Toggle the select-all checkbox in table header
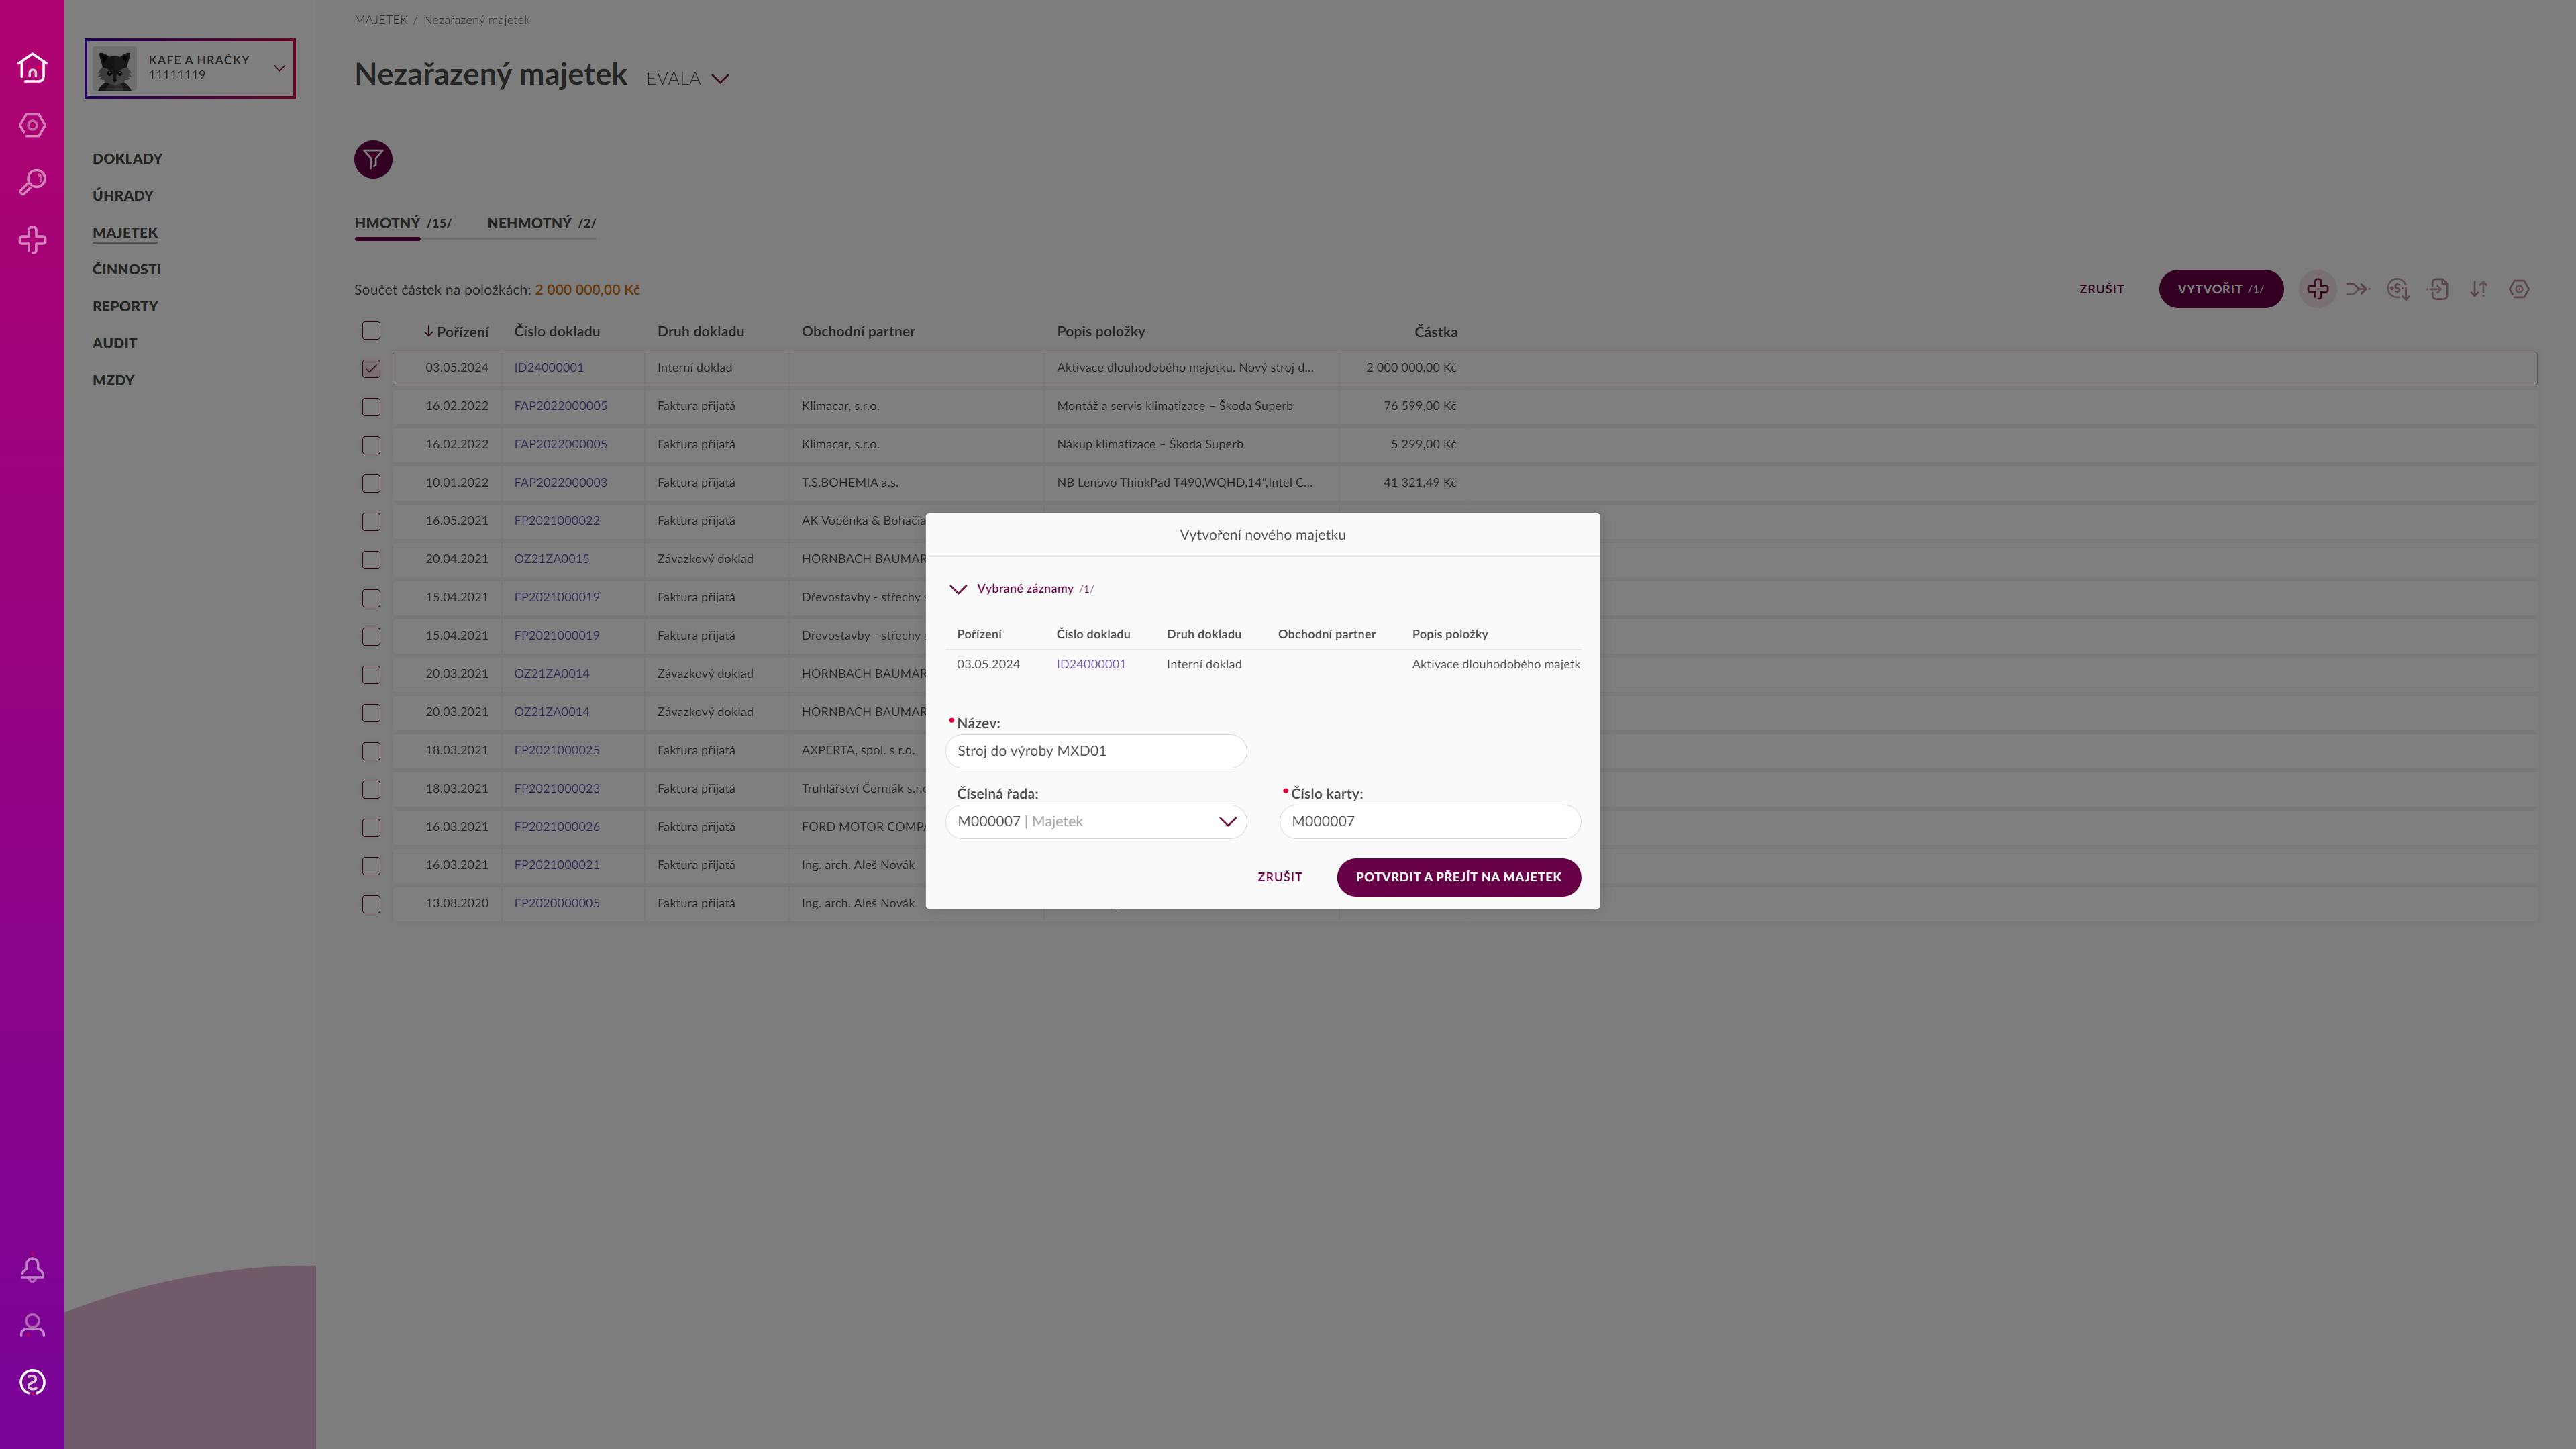Screen dimensions: 2576x1449 (x=371, y=331)
